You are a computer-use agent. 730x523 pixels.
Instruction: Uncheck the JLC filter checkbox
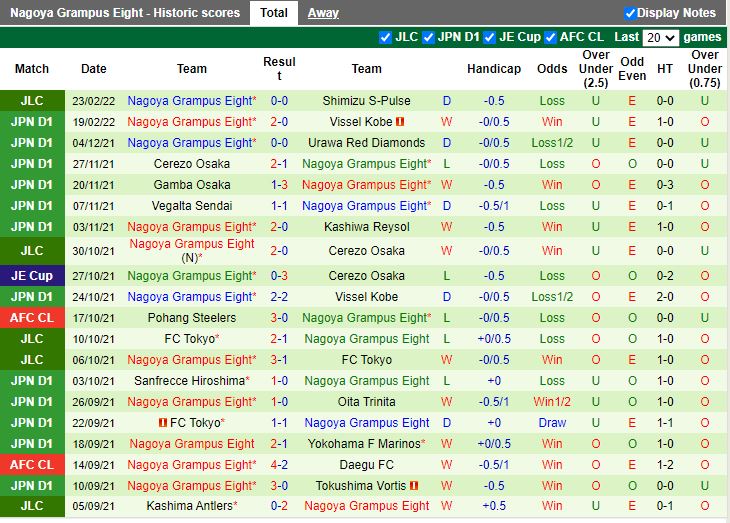[x=385, y=37]
